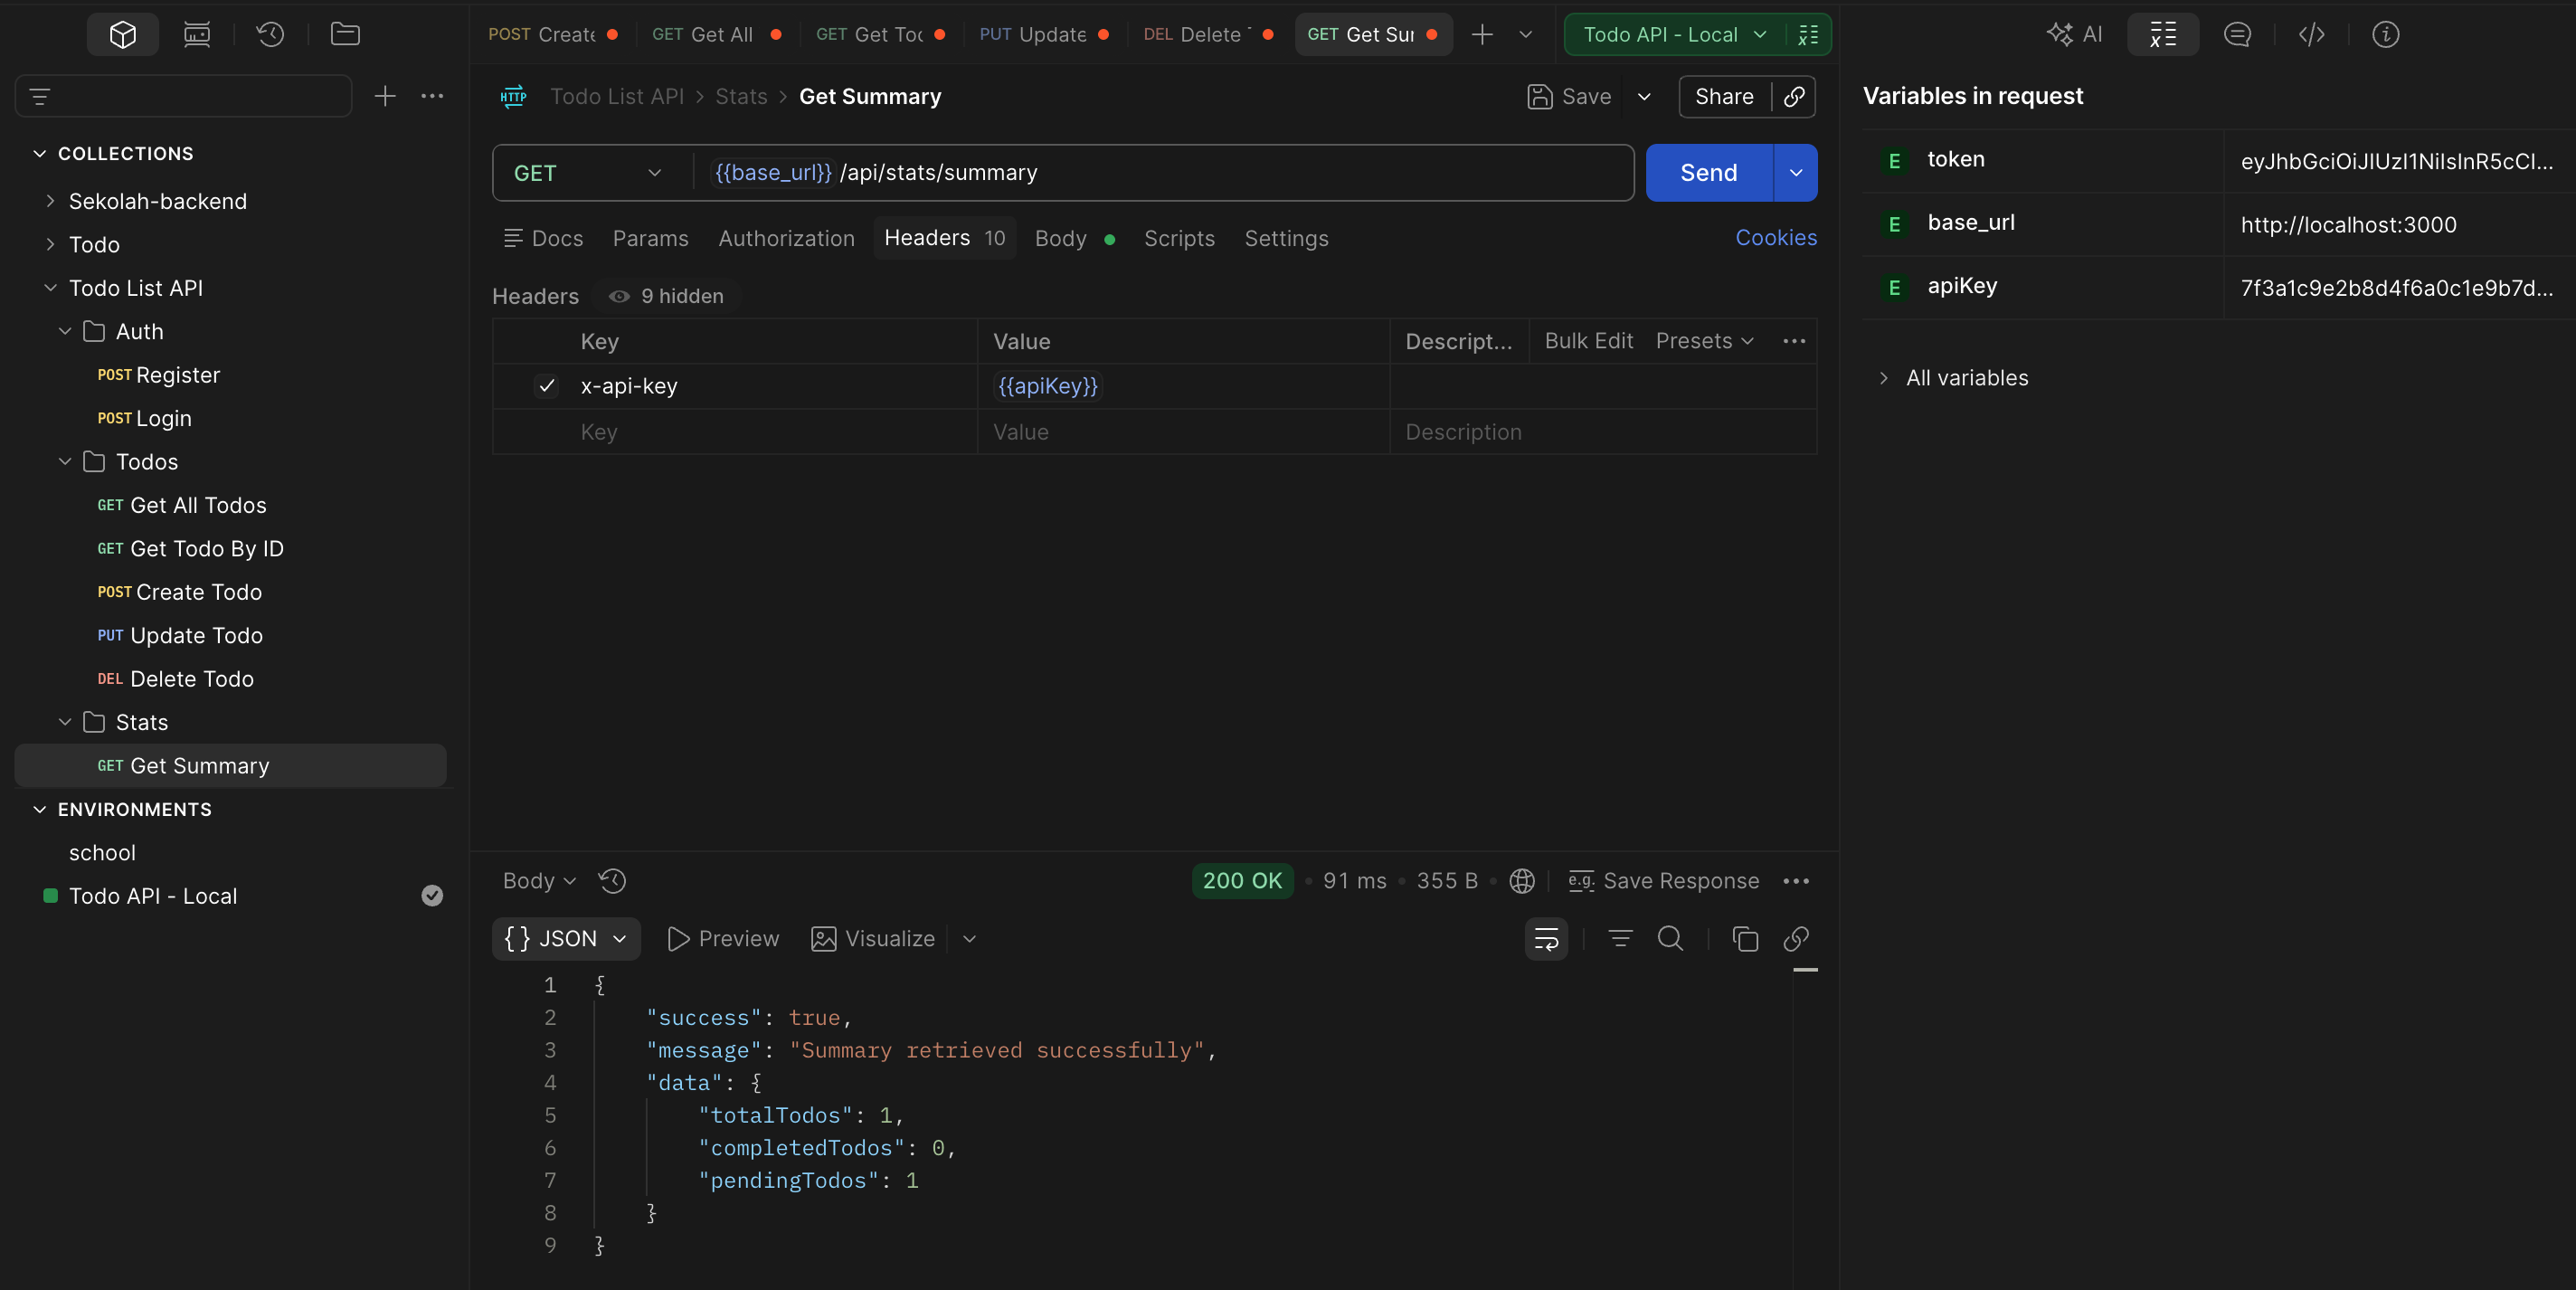Switch to the Params tab
Screen dimensions: 2576x1290
coord(650,238)
